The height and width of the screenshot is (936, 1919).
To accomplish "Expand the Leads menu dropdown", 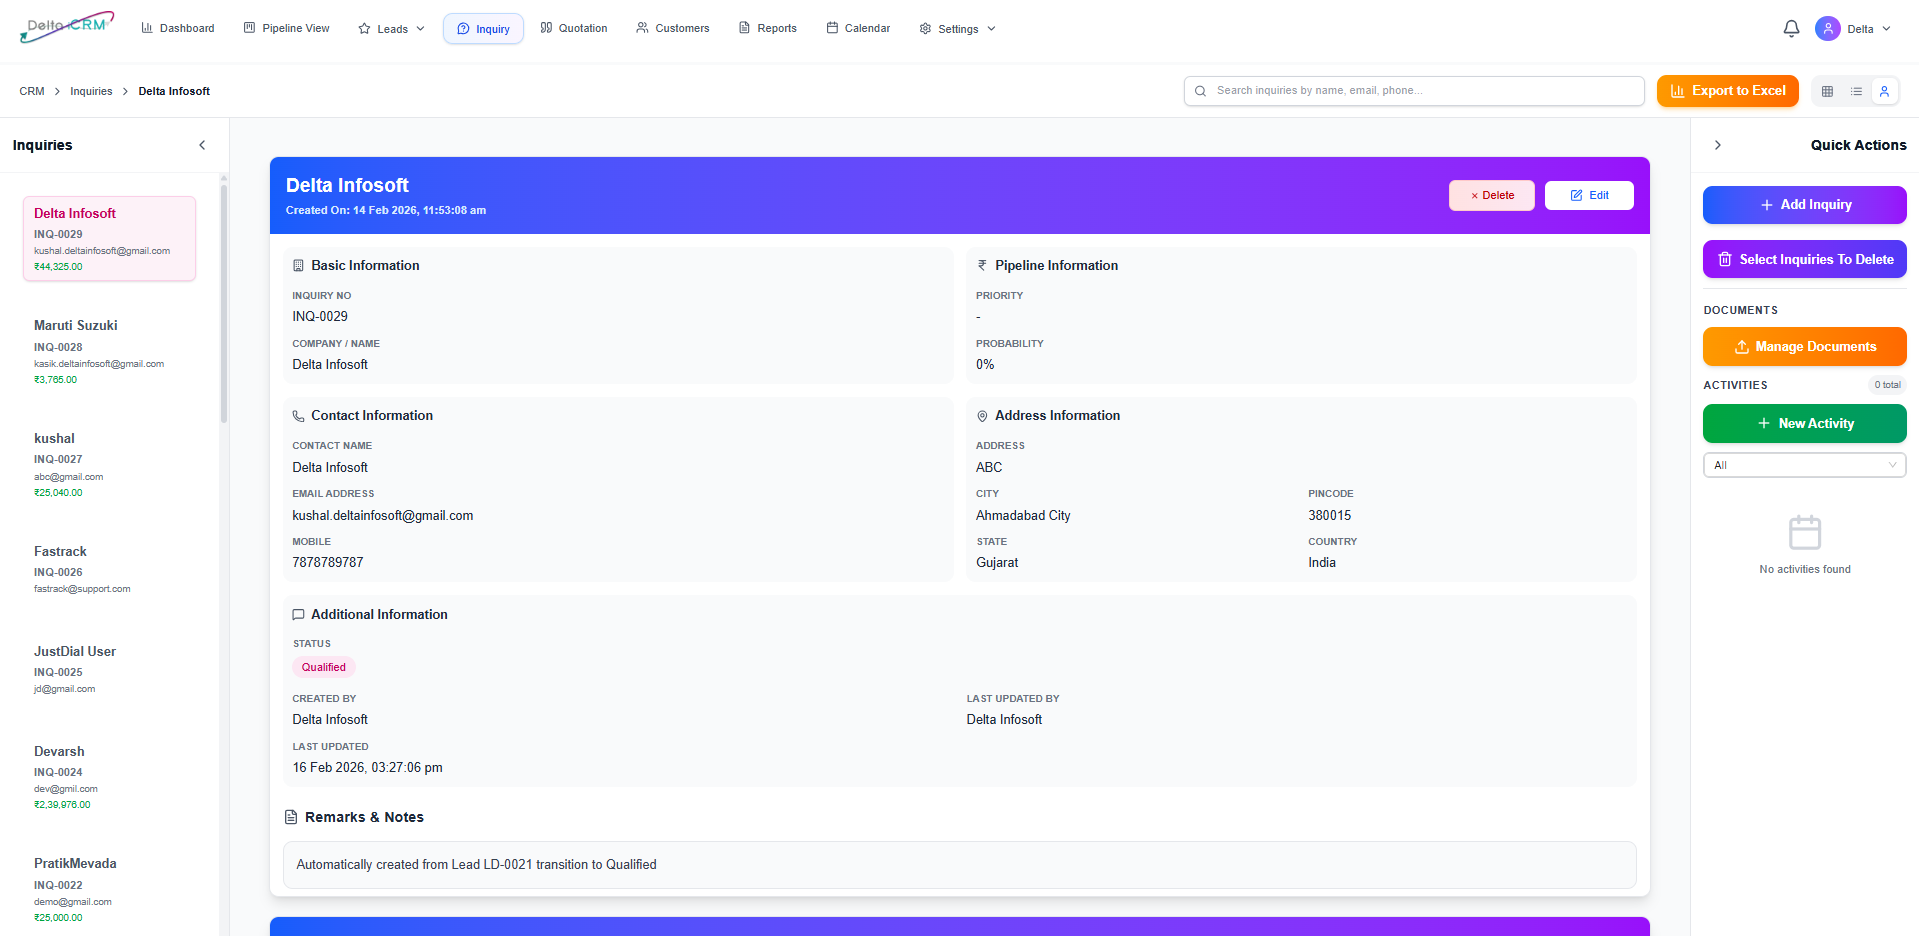I will point(392,29).
